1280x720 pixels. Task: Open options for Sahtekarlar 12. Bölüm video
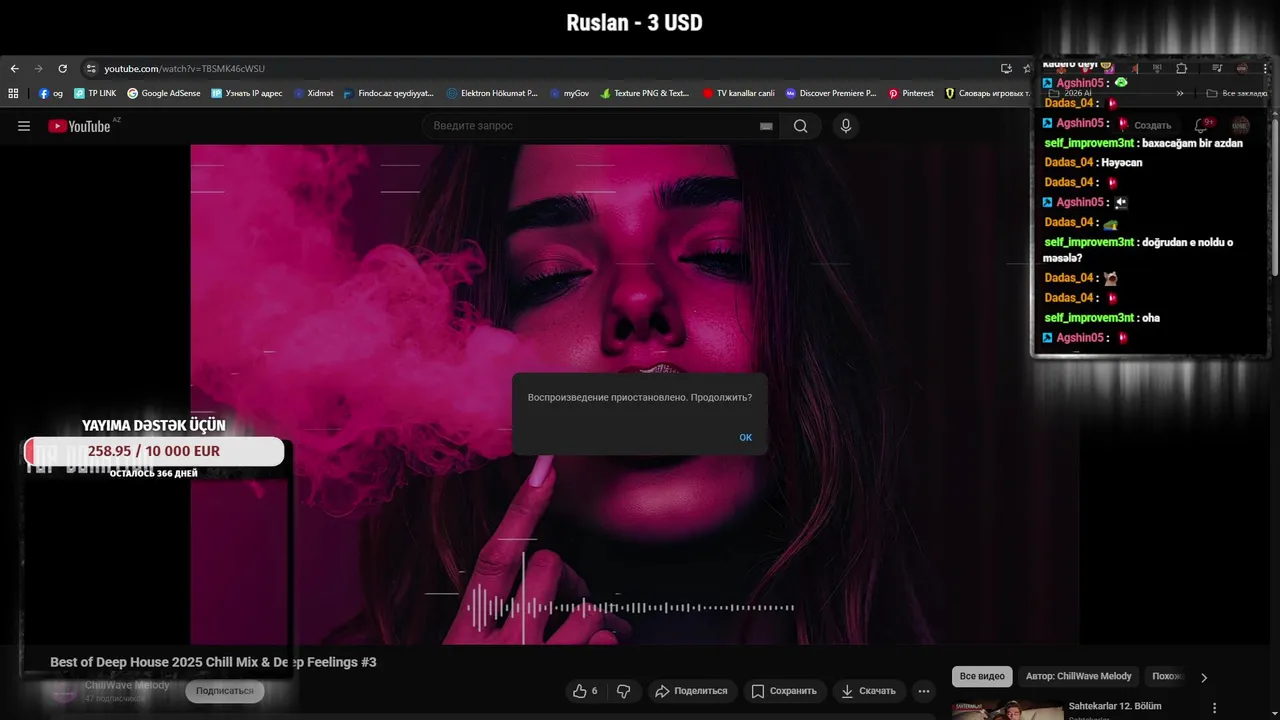coord(1215,708)
